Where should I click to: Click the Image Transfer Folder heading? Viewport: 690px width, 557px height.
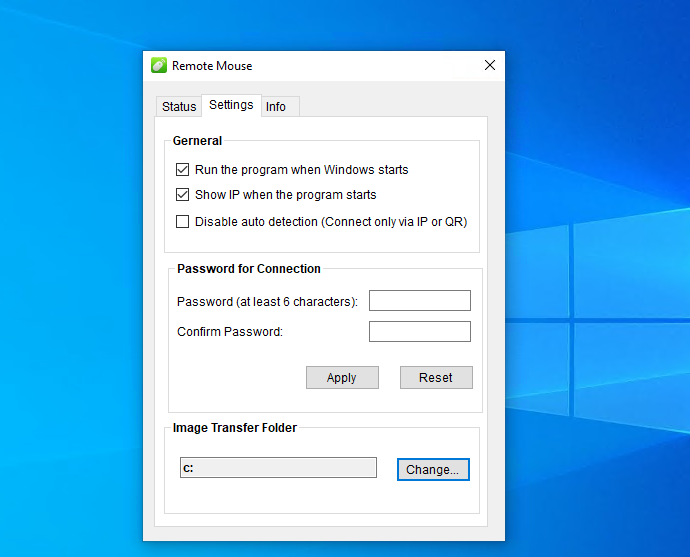(x=235, y=428)
